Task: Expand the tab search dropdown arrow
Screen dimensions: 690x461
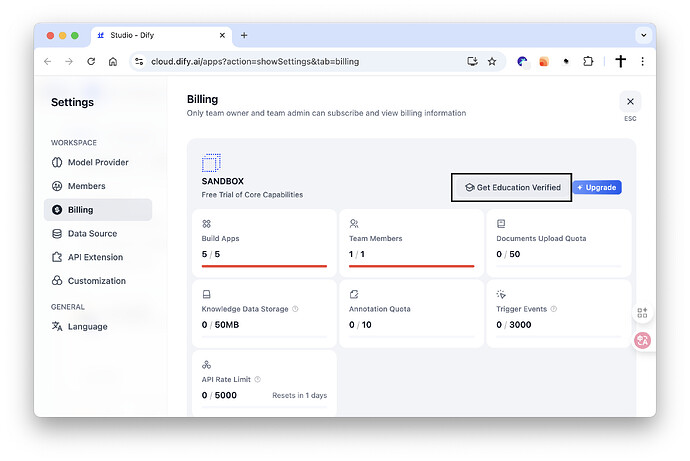Action: click(x=642, y=35)
